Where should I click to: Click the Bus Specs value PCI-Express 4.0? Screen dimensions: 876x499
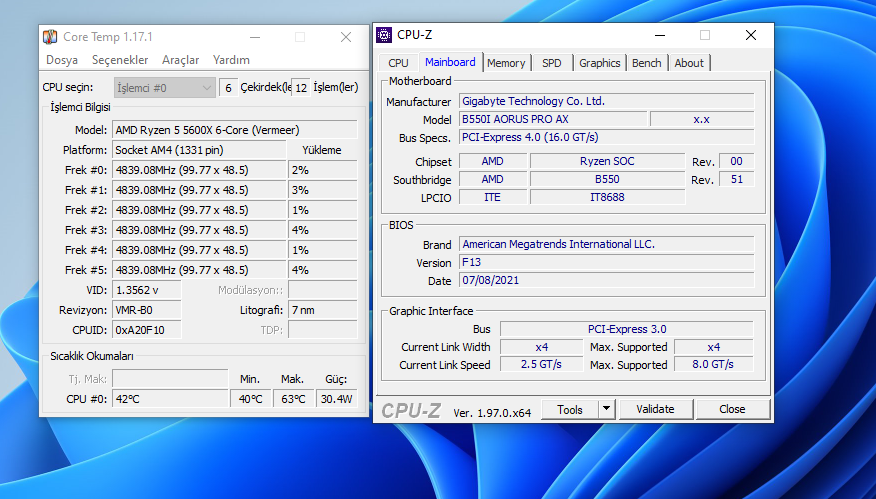point(607,137)
